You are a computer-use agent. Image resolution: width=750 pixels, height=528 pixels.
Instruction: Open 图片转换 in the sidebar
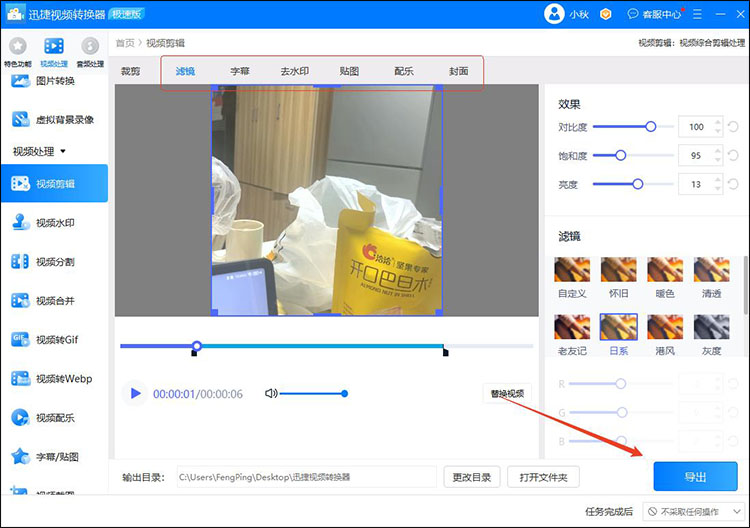[x=54, y=81]
